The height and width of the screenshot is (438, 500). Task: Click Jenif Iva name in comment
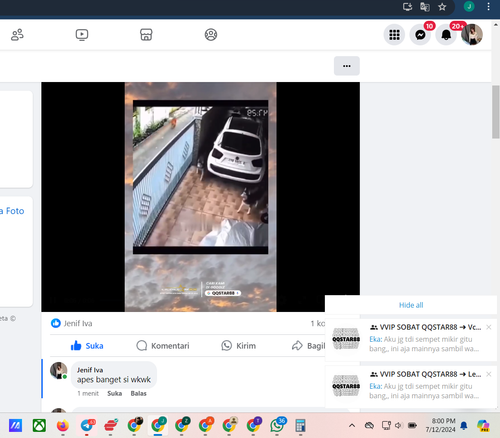90,370
